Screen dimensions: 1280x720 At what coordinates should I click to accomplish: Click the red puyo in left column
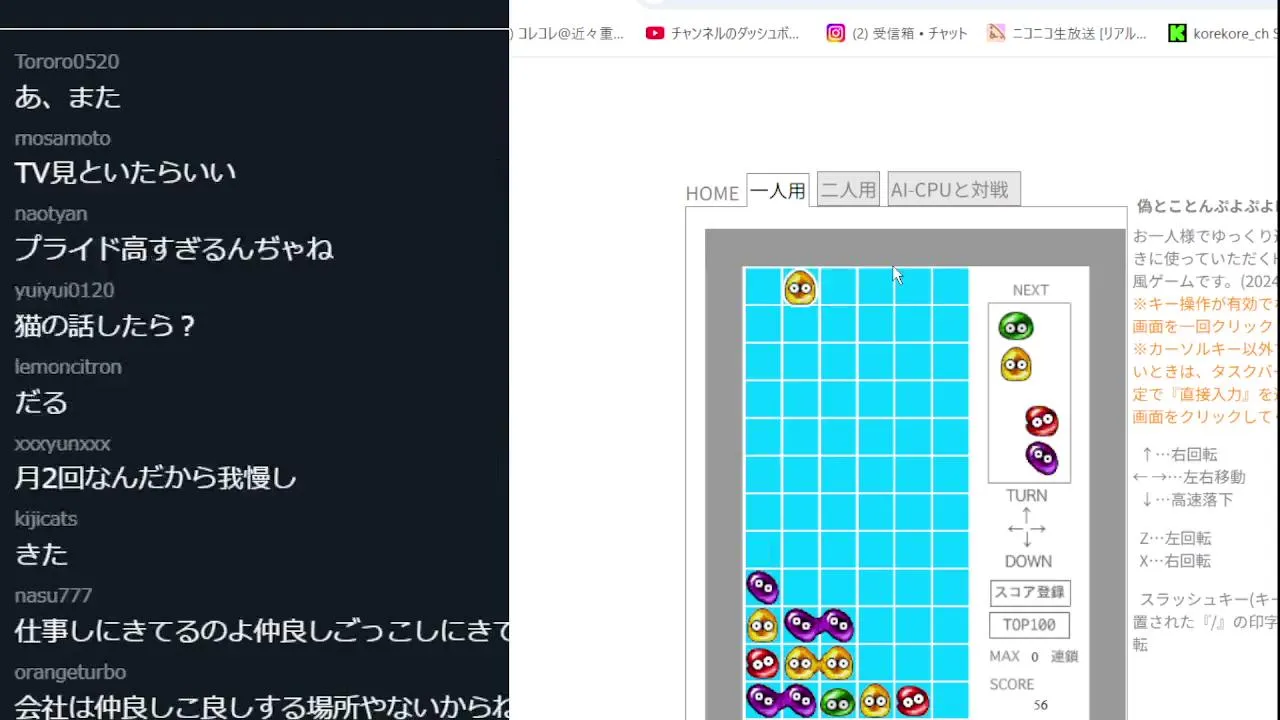[762, 663]
